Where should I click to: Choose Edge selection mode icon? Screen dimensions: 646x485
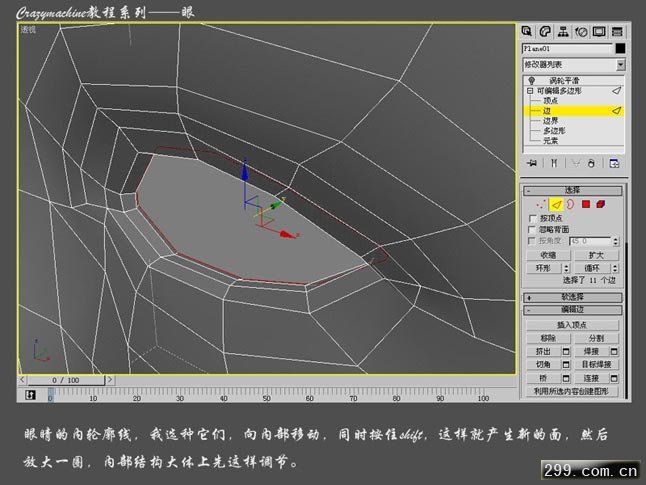click(557, 204)
